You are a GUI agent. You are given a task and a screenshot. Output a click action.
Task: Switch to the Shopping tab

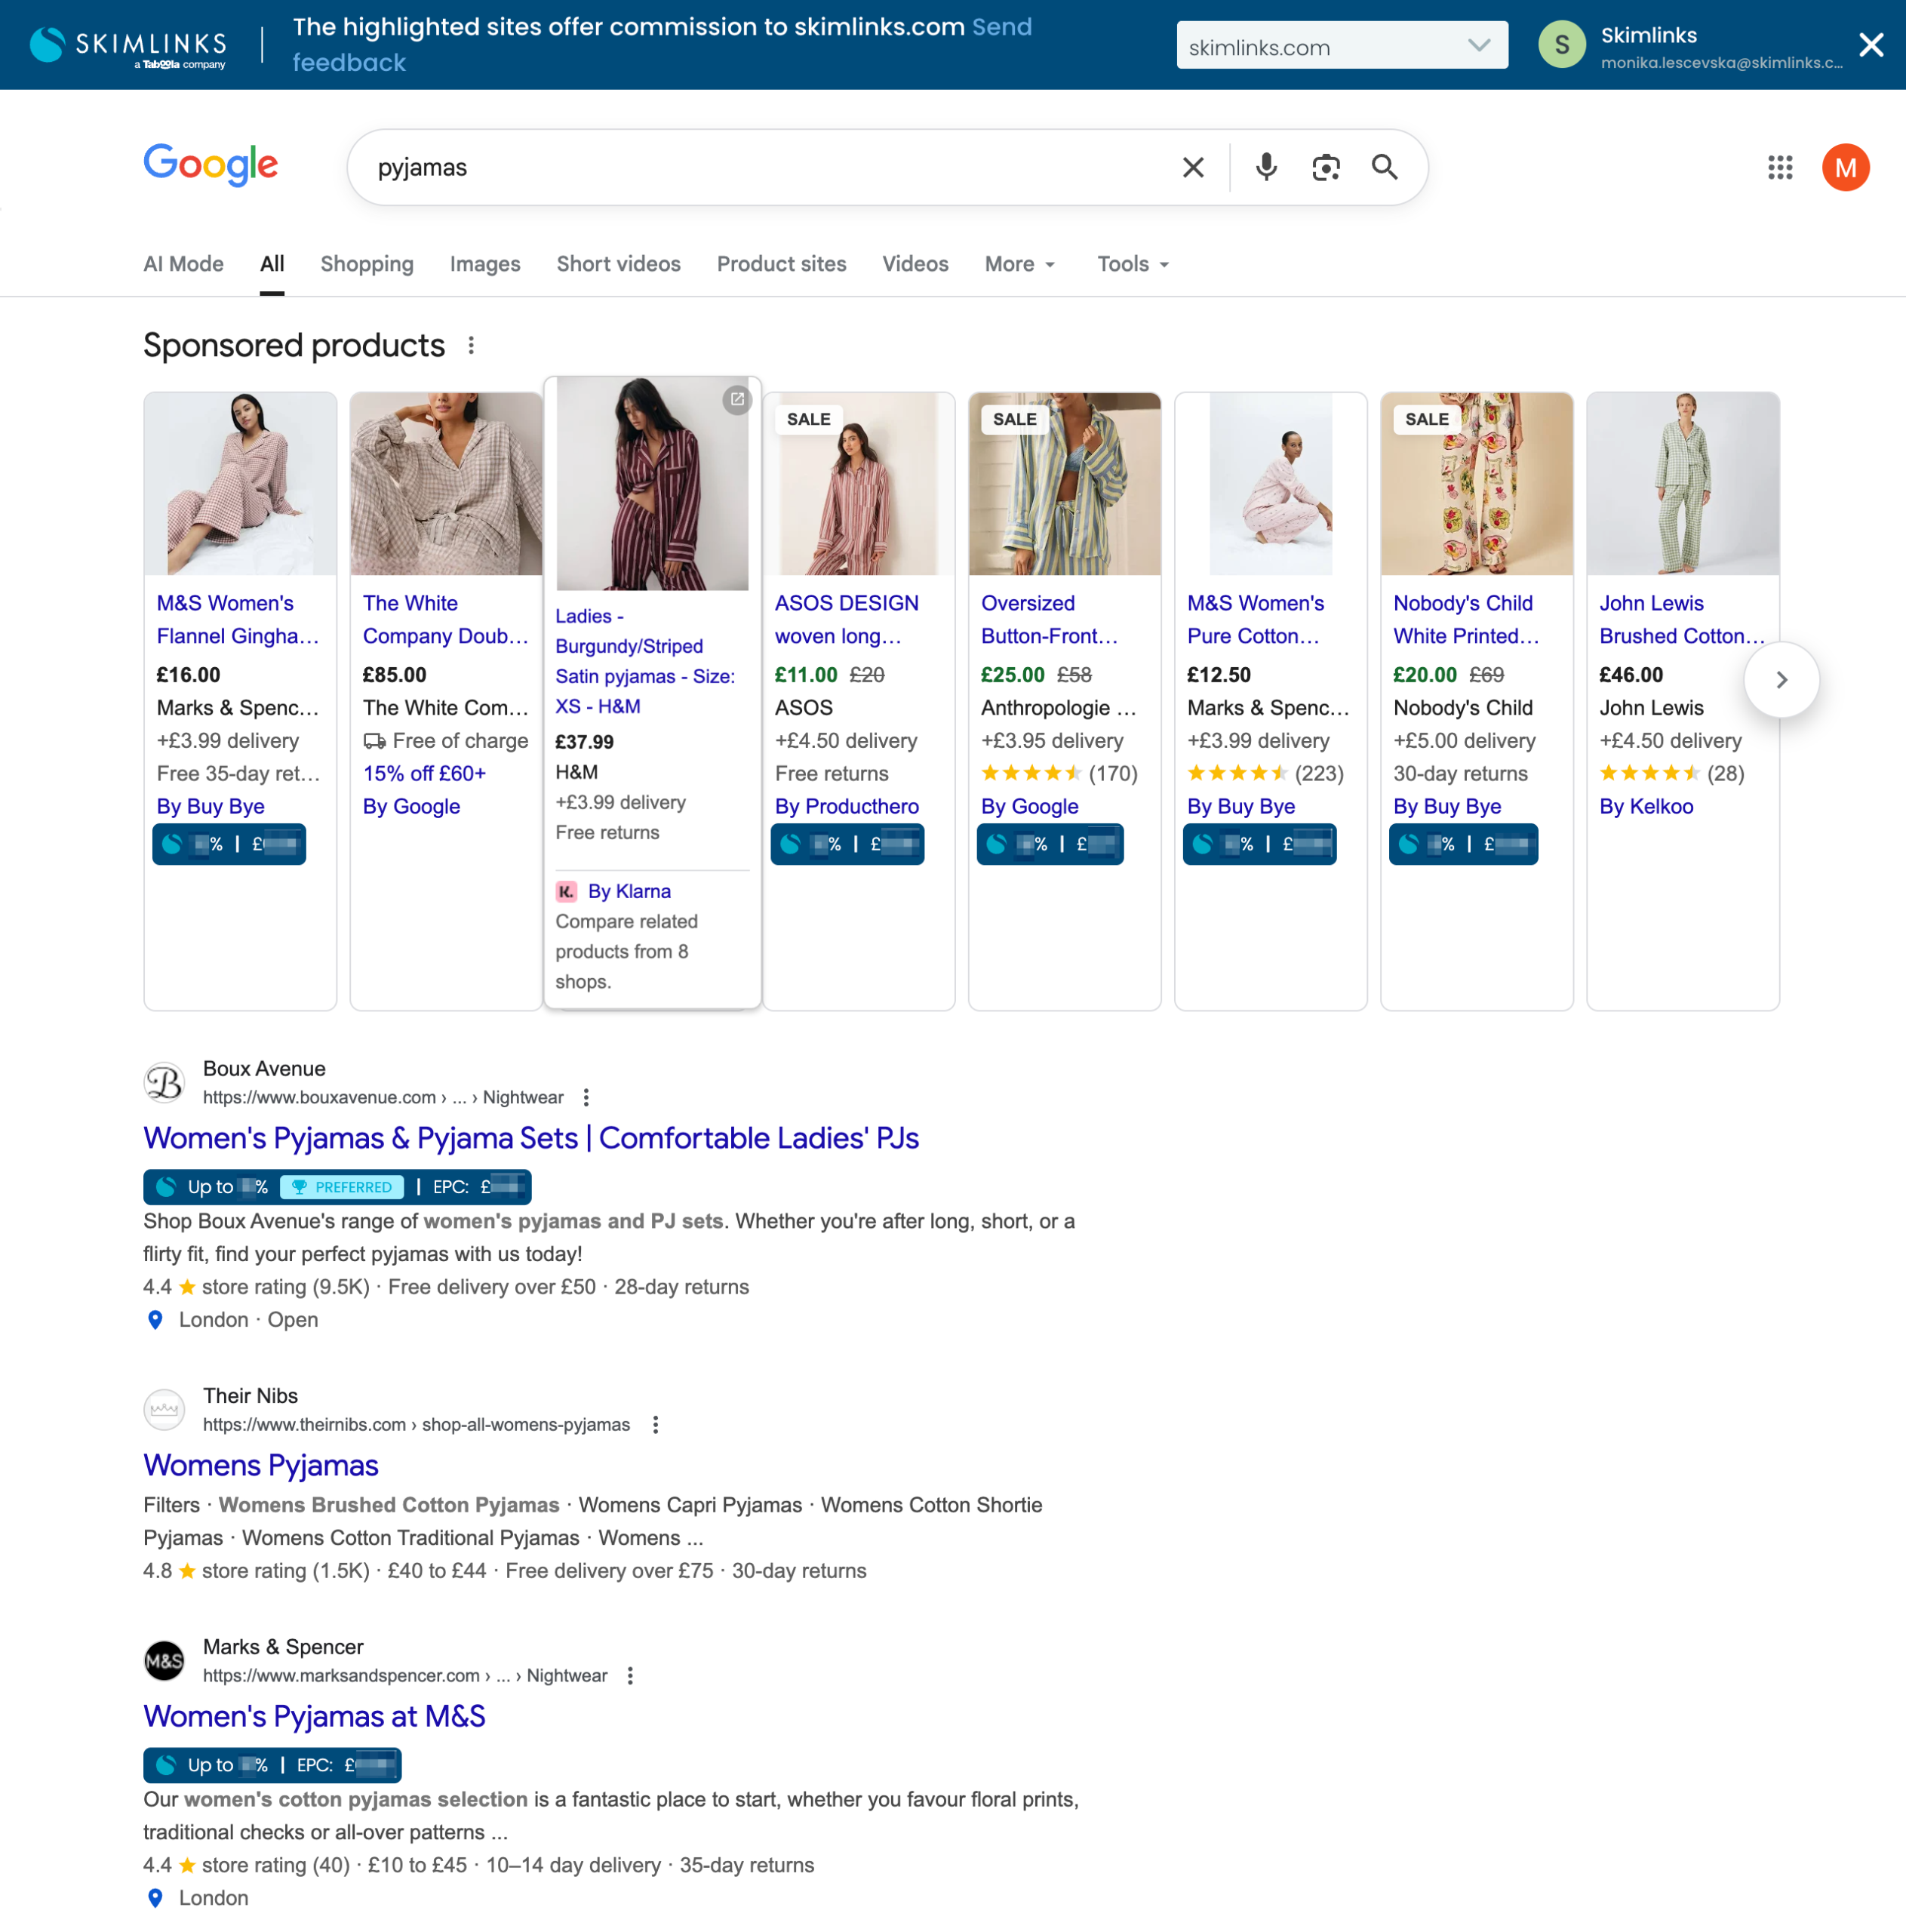pos(366,264)
